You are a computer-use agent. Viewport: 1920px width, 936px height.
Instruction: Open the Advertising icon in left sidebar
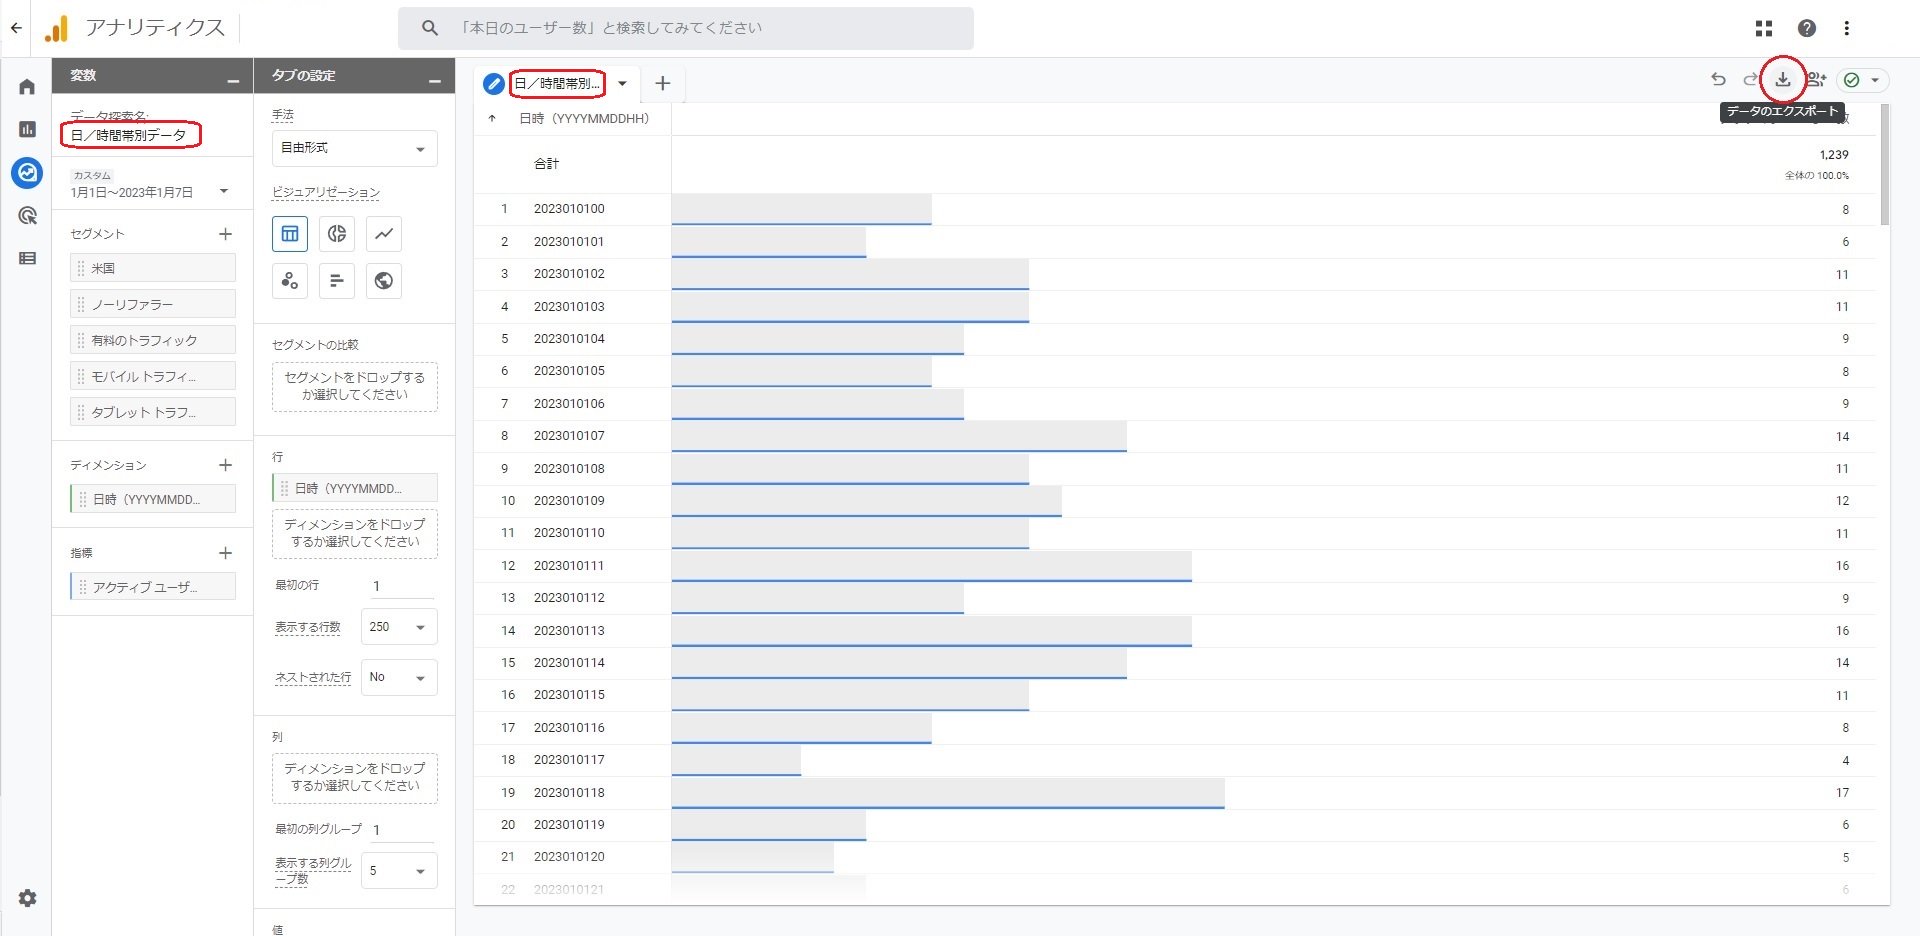[x=27, y=215]
